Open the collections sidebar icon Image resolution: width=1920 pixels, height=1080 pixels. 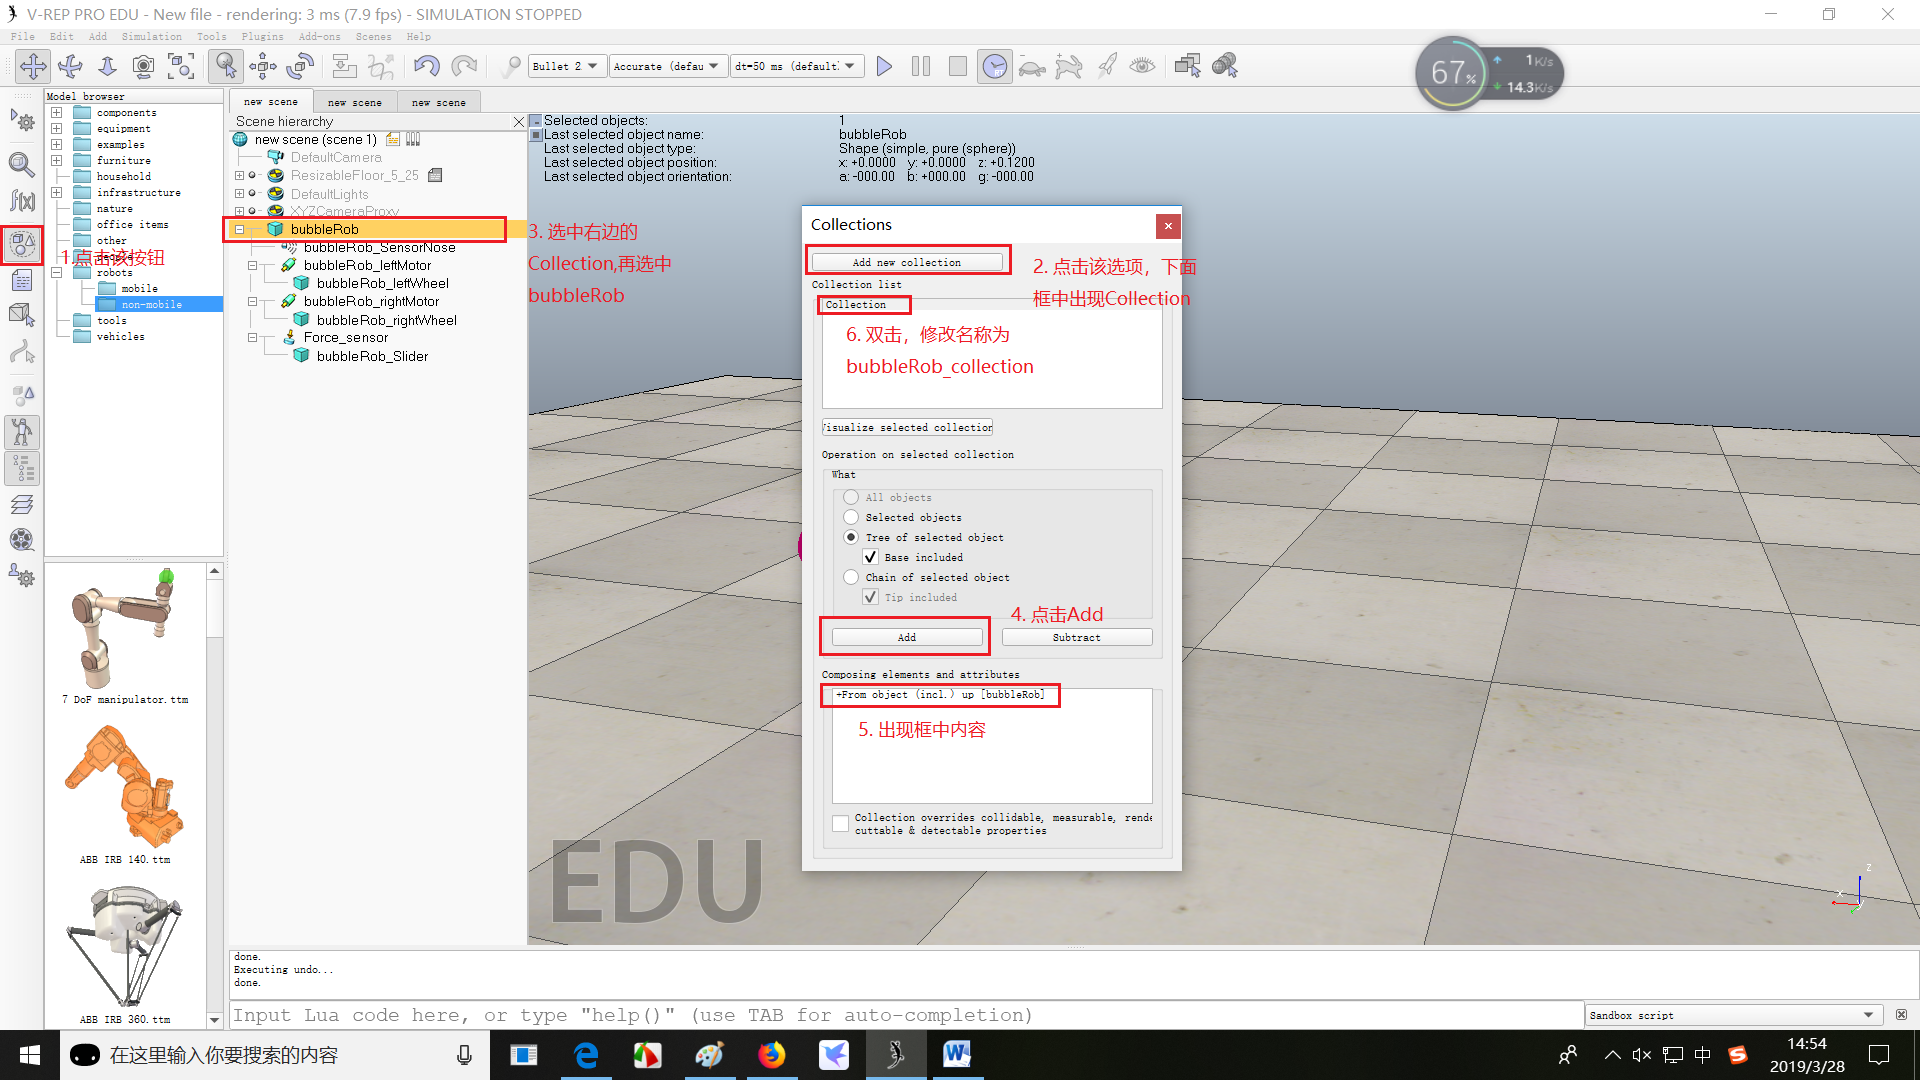click(x=22, y=243)
